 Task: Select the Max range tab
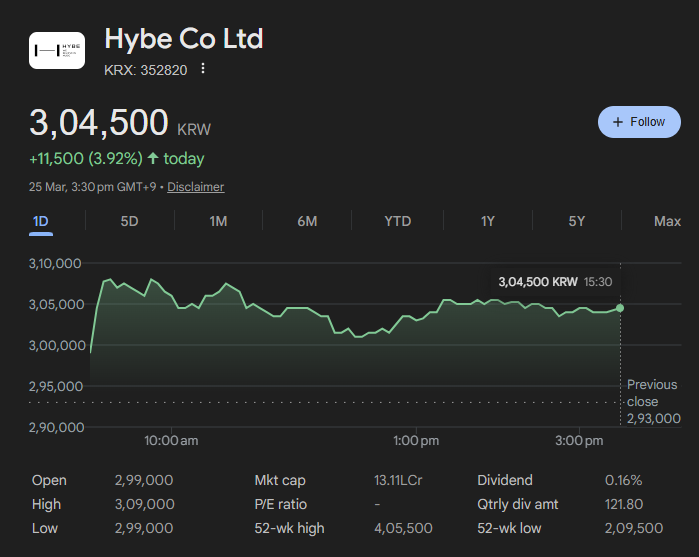coord(667,221)
